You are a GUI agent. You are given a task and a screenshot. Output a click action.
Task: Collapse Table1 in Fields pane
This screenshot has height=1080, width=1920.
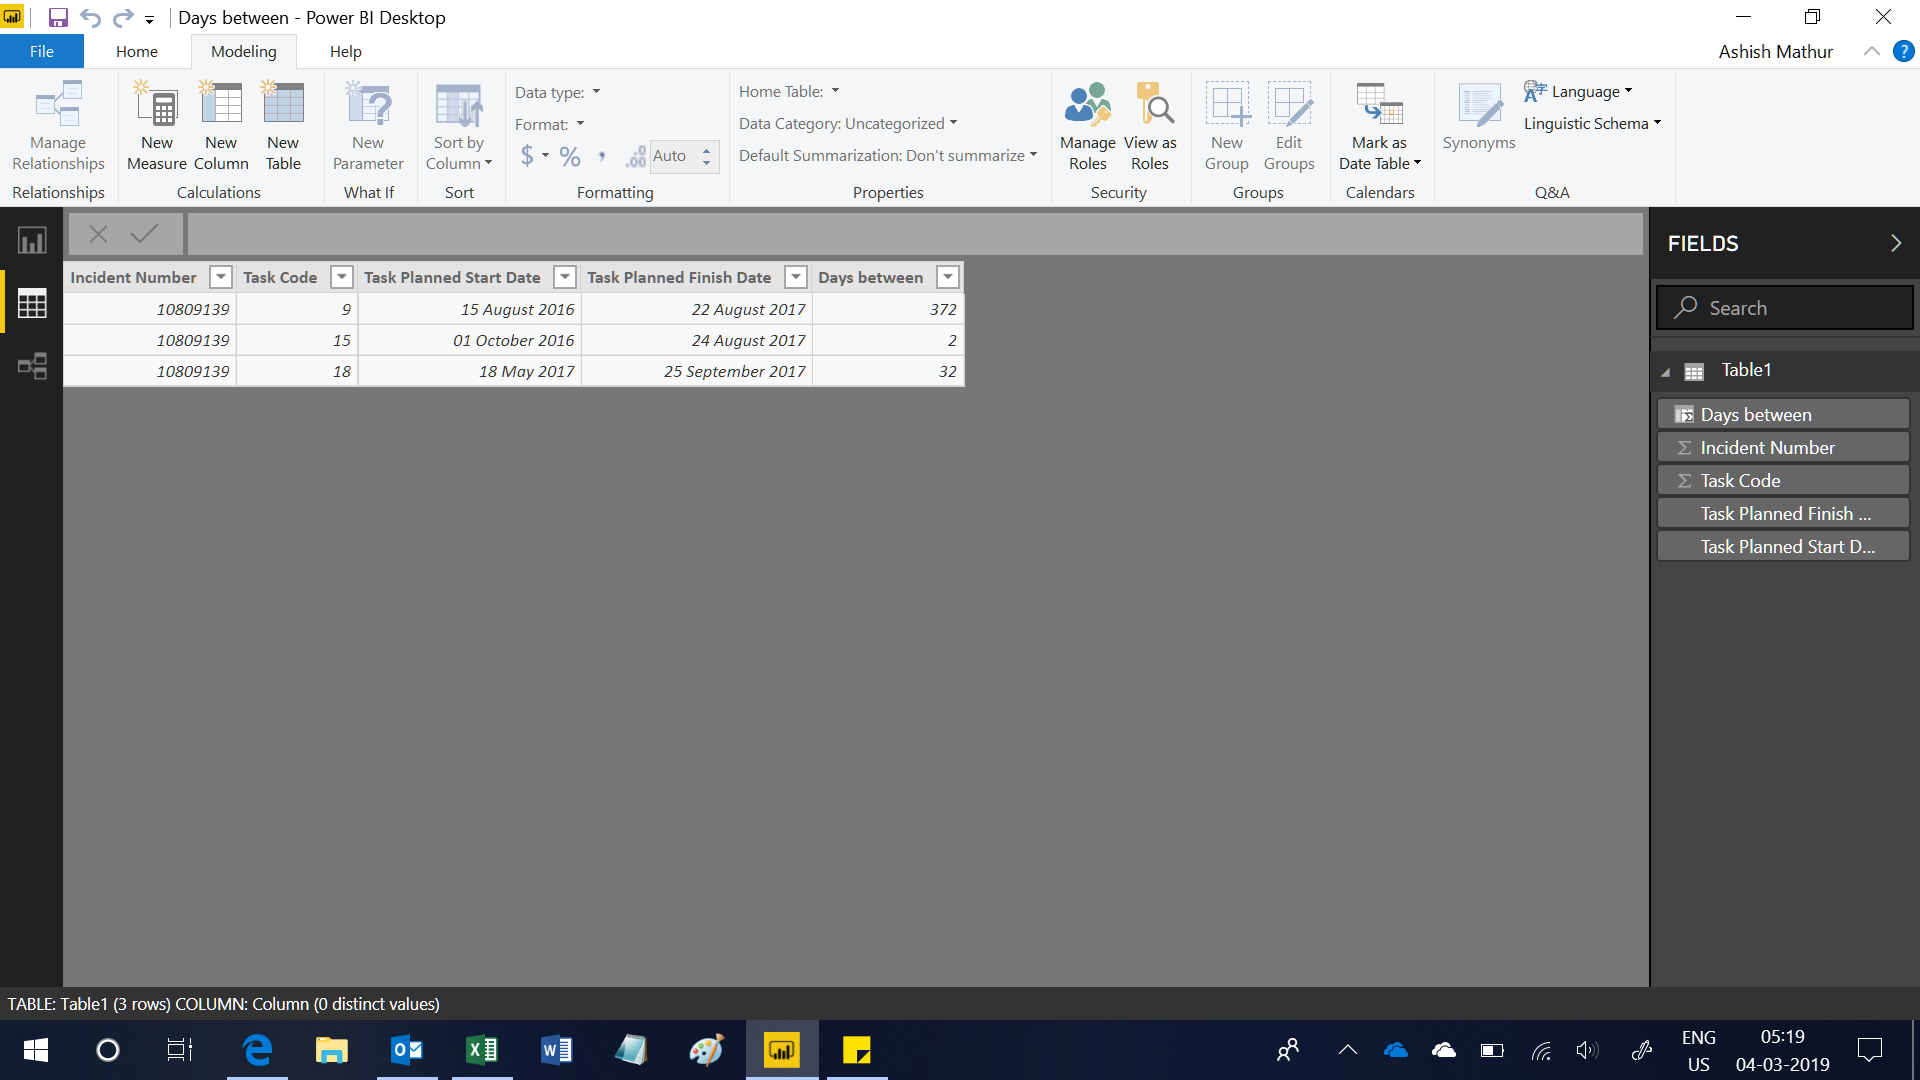click(x=1666, y=372)
